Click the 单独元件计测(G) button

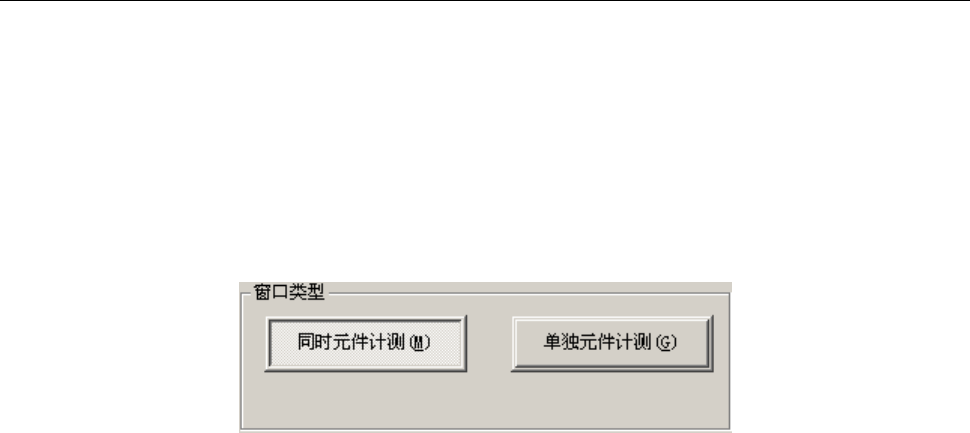(612, 343)
